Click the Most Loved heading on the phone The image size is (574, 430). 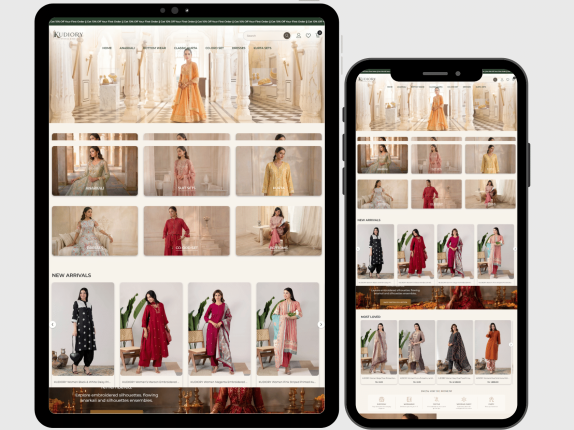pyautogui.click(x=370, y=317)
